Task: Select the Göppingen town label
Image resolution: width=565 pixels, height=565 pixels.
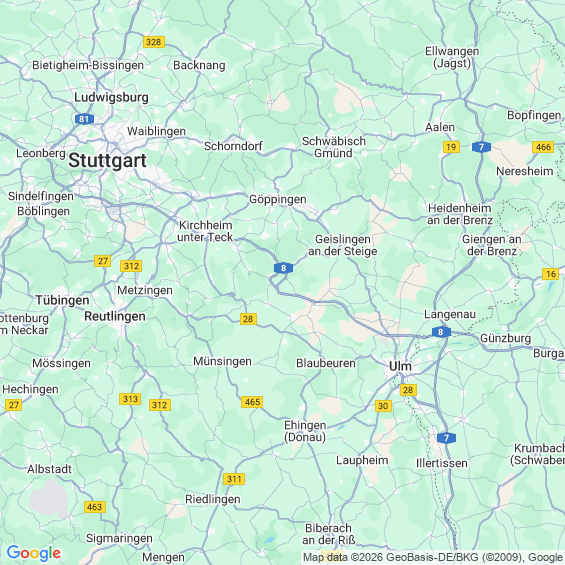Action: 278,199
